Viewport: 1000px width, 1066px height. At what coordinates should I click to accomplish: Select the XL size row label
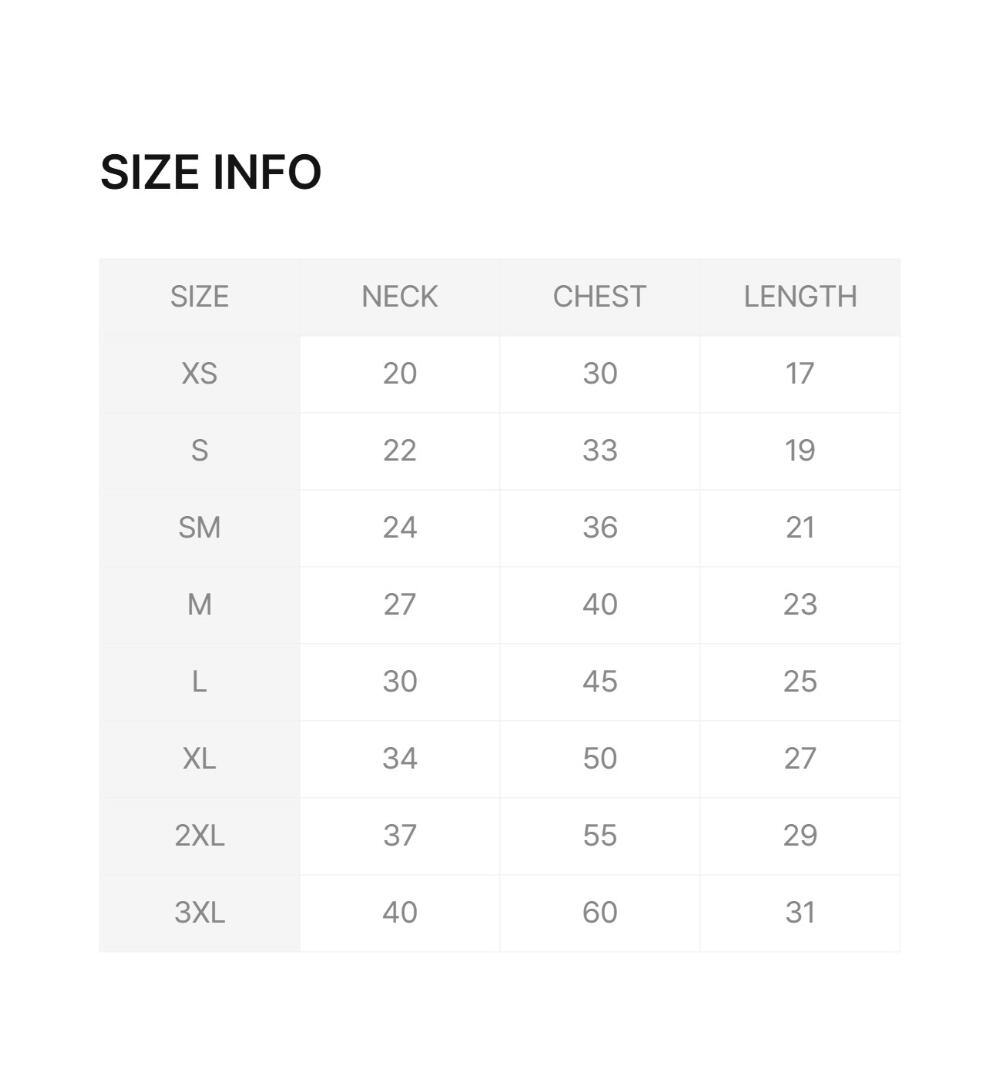199,759
